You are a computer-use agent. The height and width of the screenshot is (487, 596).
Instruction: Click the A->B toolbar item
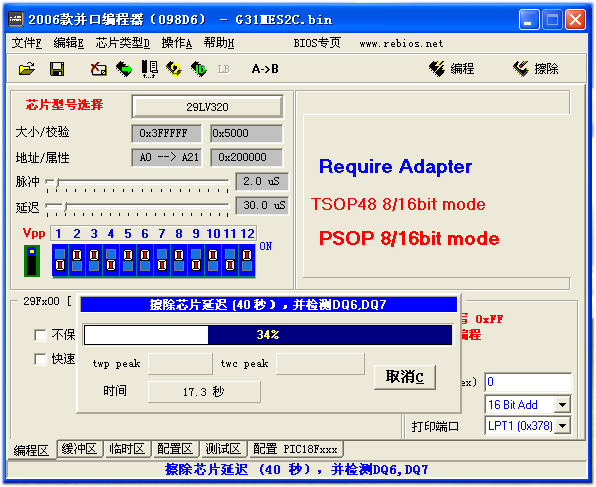point(265,69)
